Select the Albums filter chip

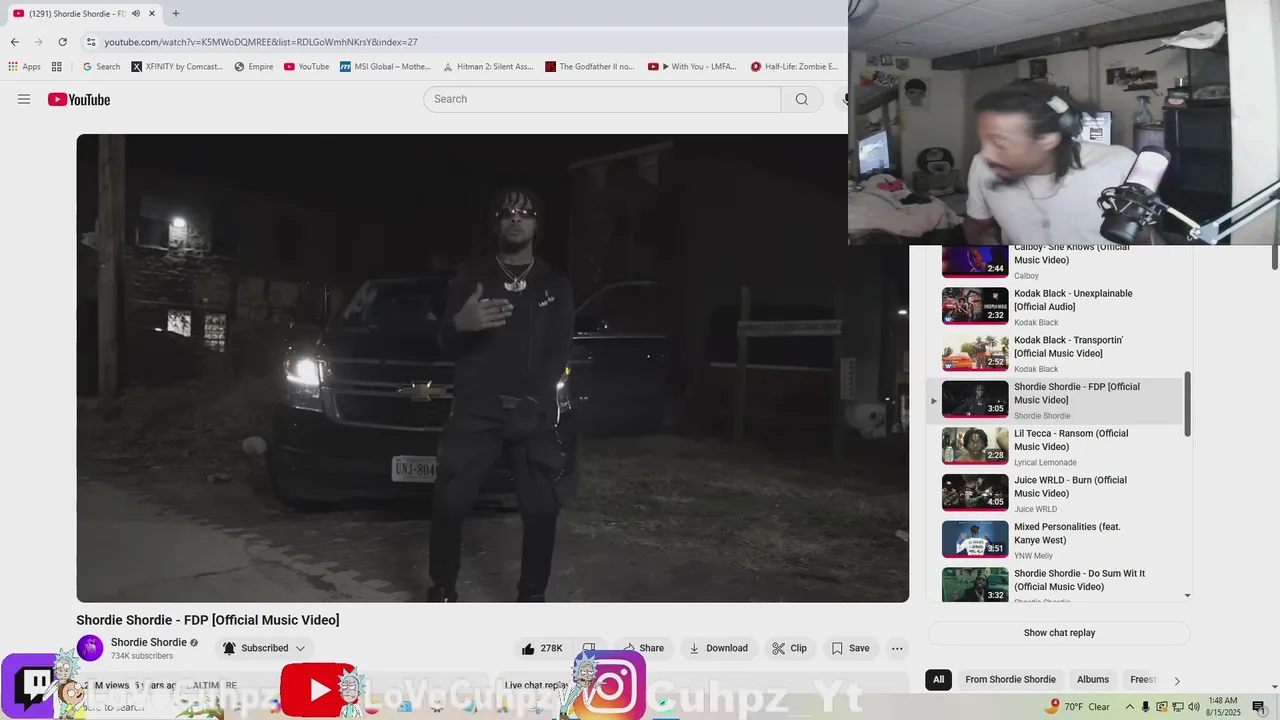click(1093, 680)
